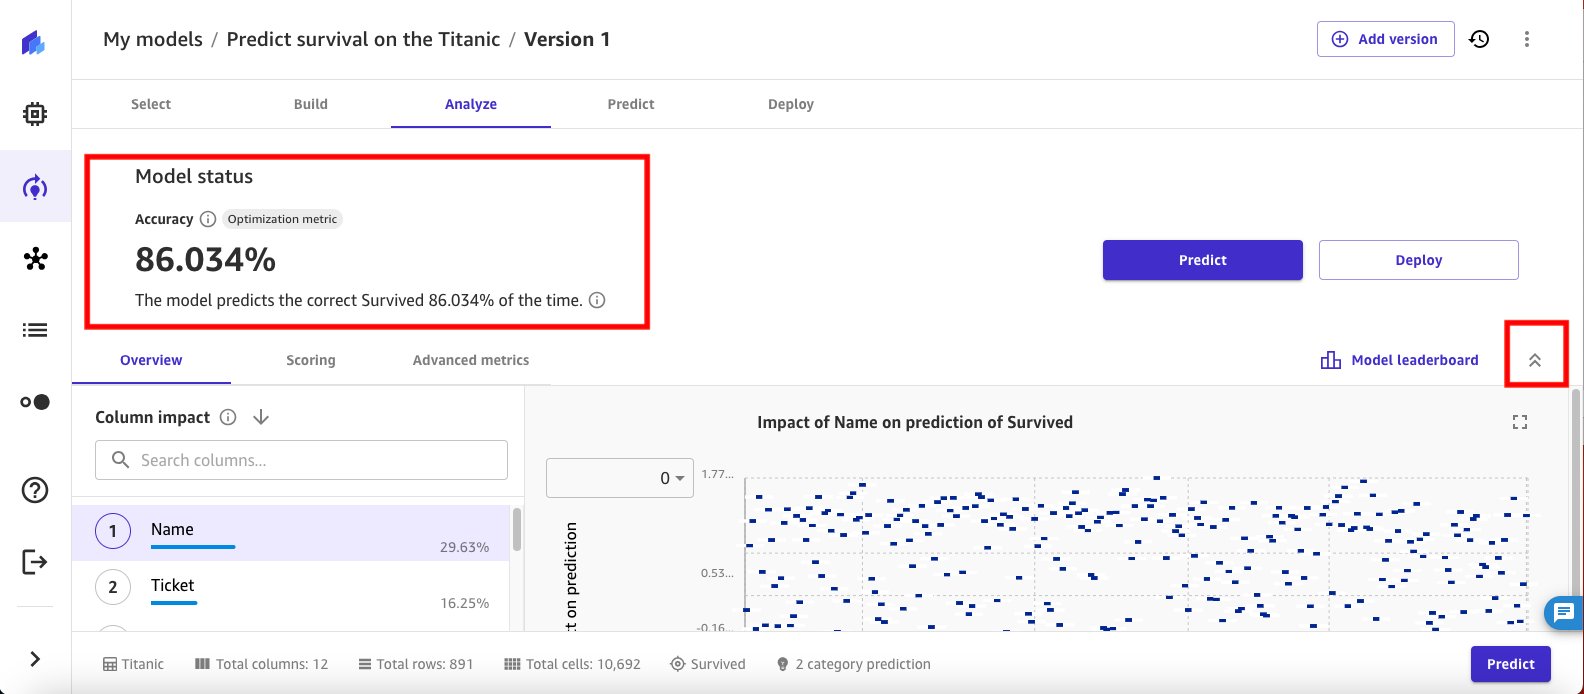Open Predict survival on the Titanic breadcrumb
This screenshot has width=1584, height=694.
[363, 39]
